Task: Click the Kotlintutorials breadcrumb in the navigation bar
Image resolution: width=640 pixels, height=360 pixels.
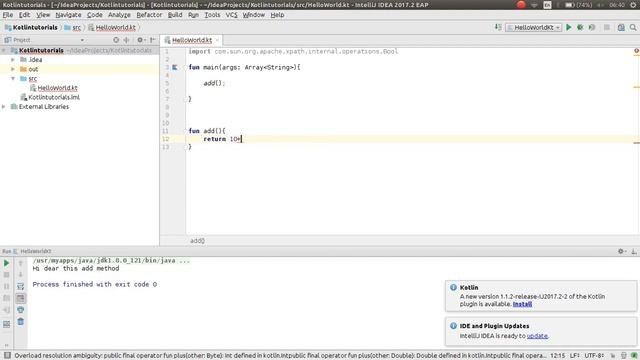Action: [35, 27]
